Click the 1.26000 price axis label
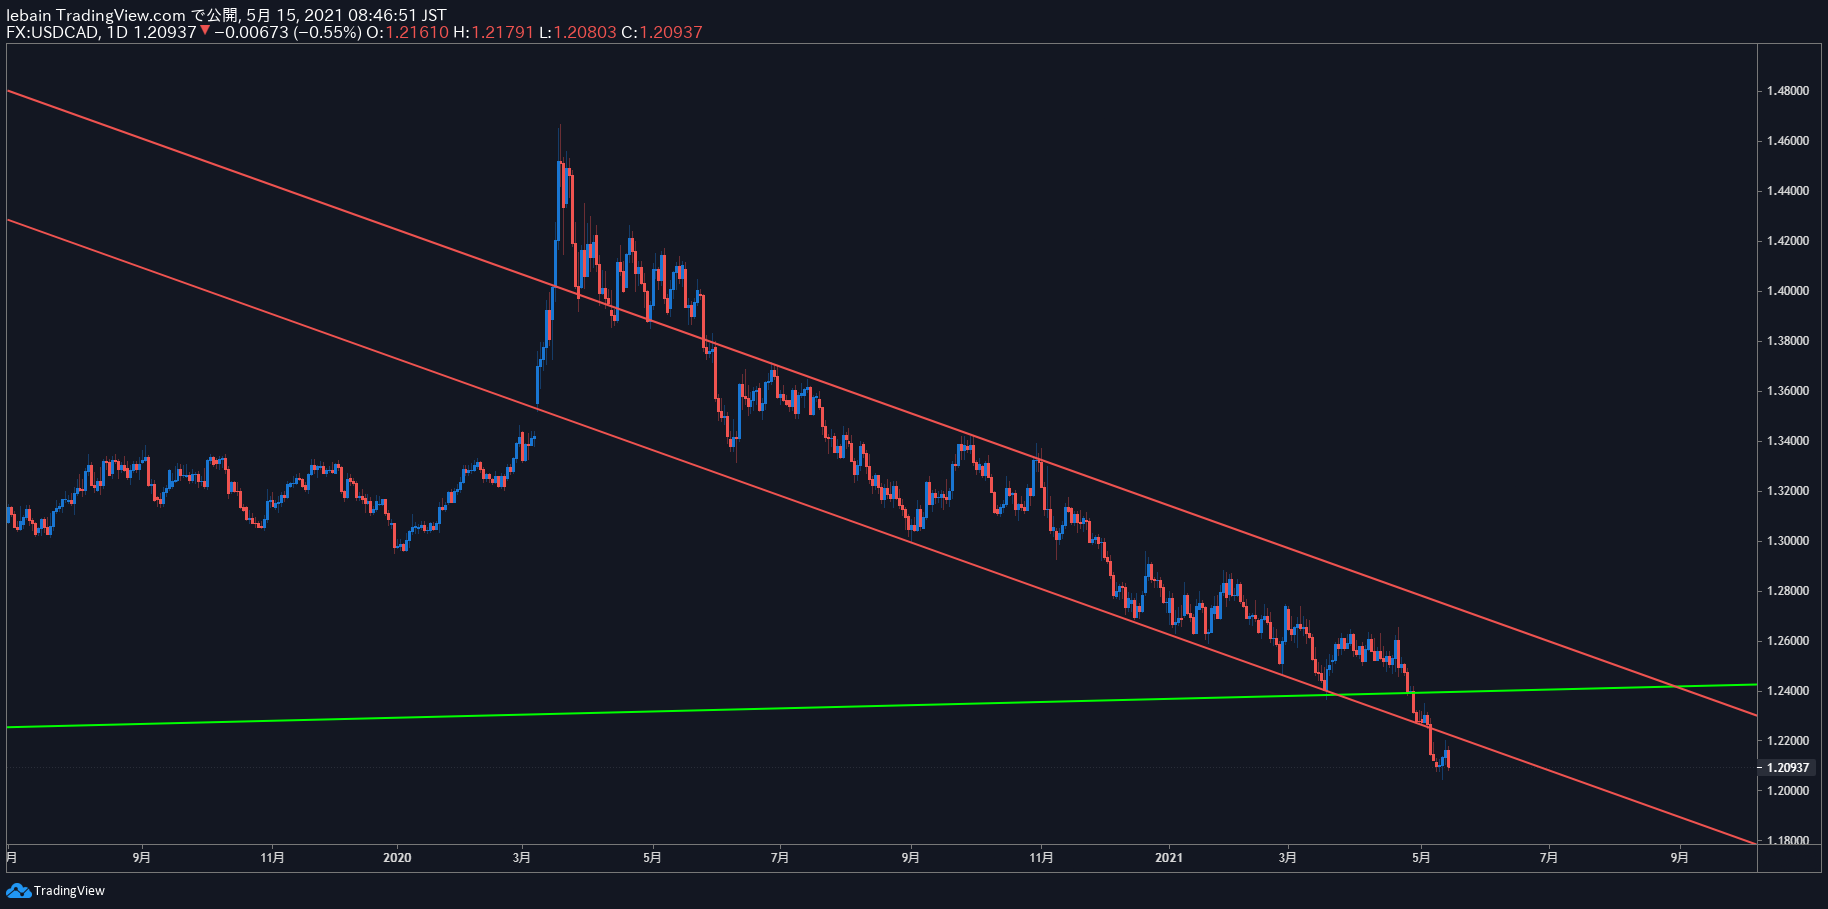This screenshot has width=1828, height=909. (1787, 641)
